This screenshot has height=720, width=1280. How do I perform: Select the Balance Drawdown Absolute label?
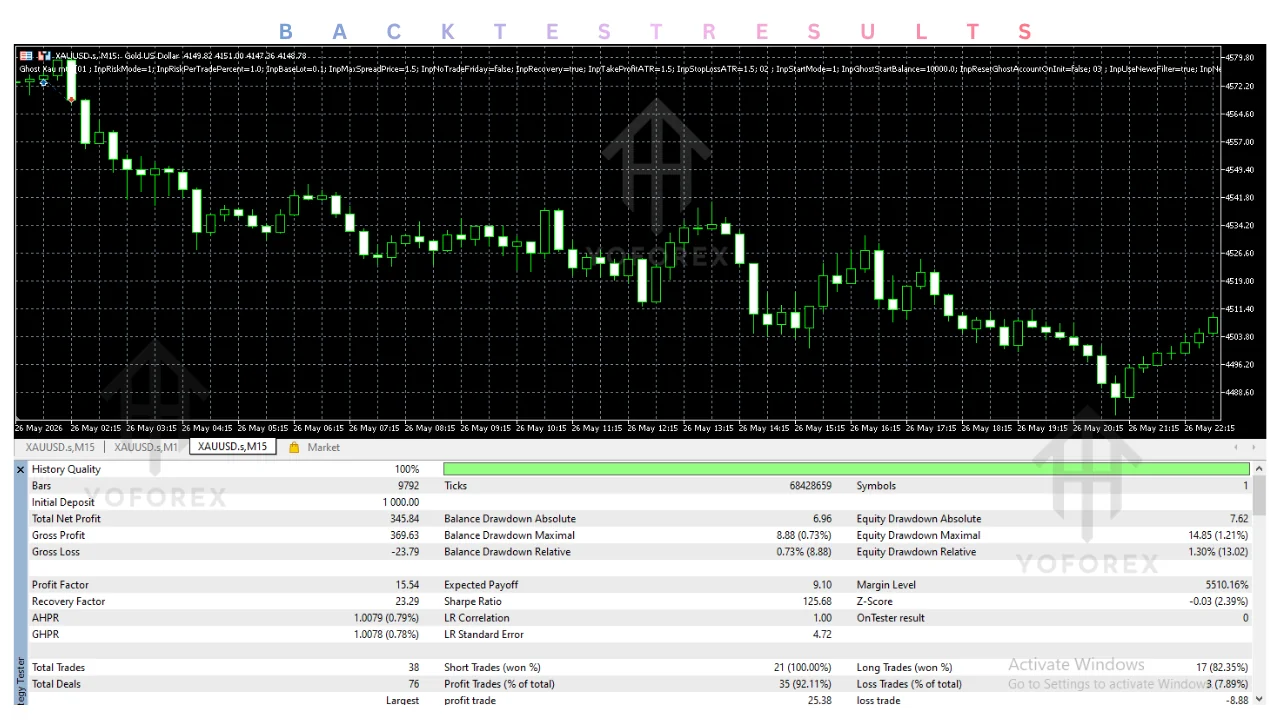click(x=510, y=519)
